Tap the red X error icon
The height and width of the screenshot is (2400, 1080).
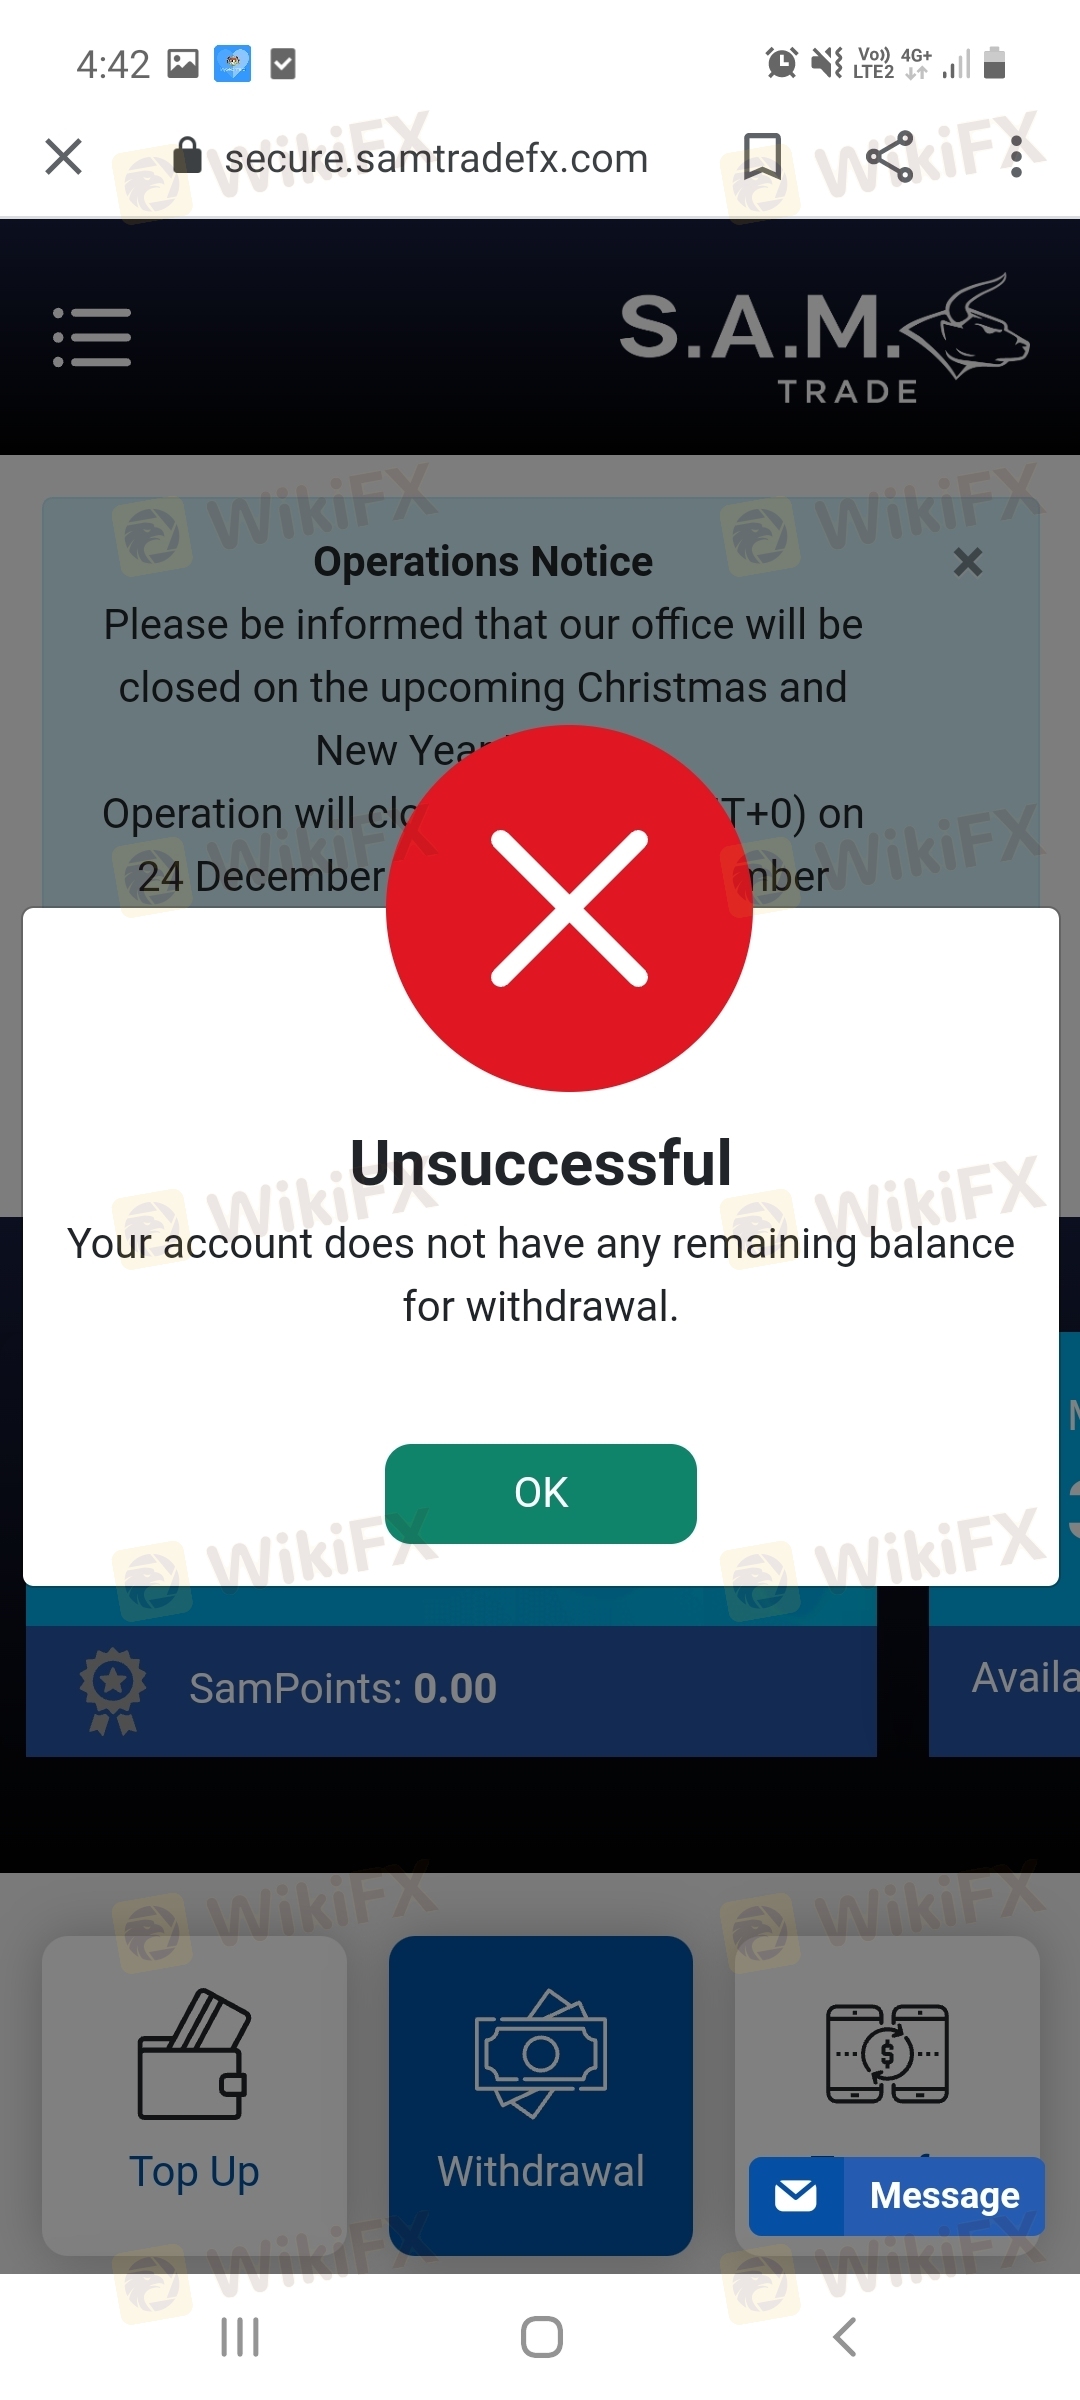tap(569, 908)
